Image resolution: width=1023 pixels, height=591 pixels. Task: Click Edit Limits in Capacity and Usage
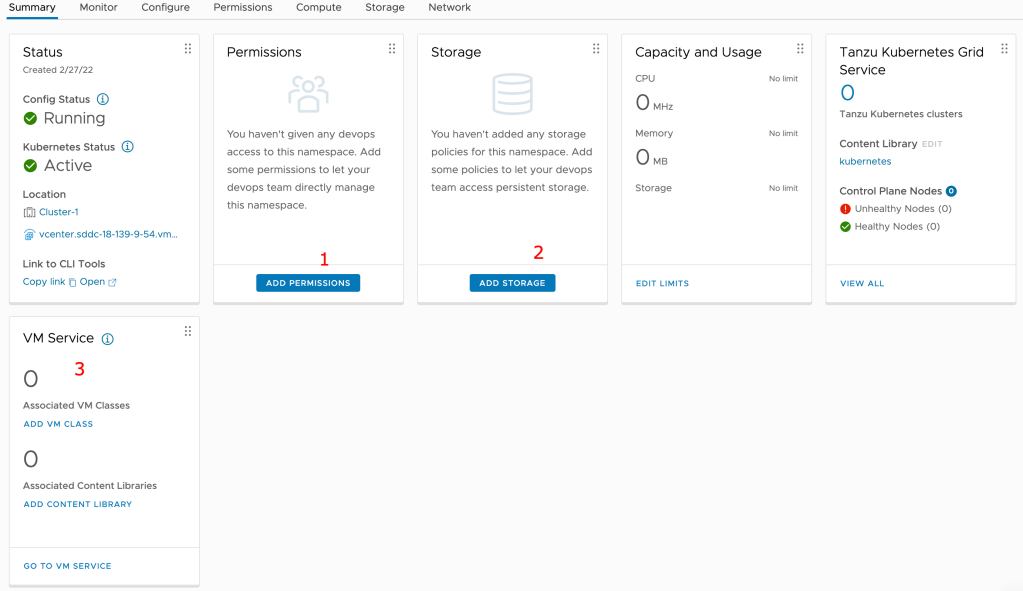click(x=662, y=284)
